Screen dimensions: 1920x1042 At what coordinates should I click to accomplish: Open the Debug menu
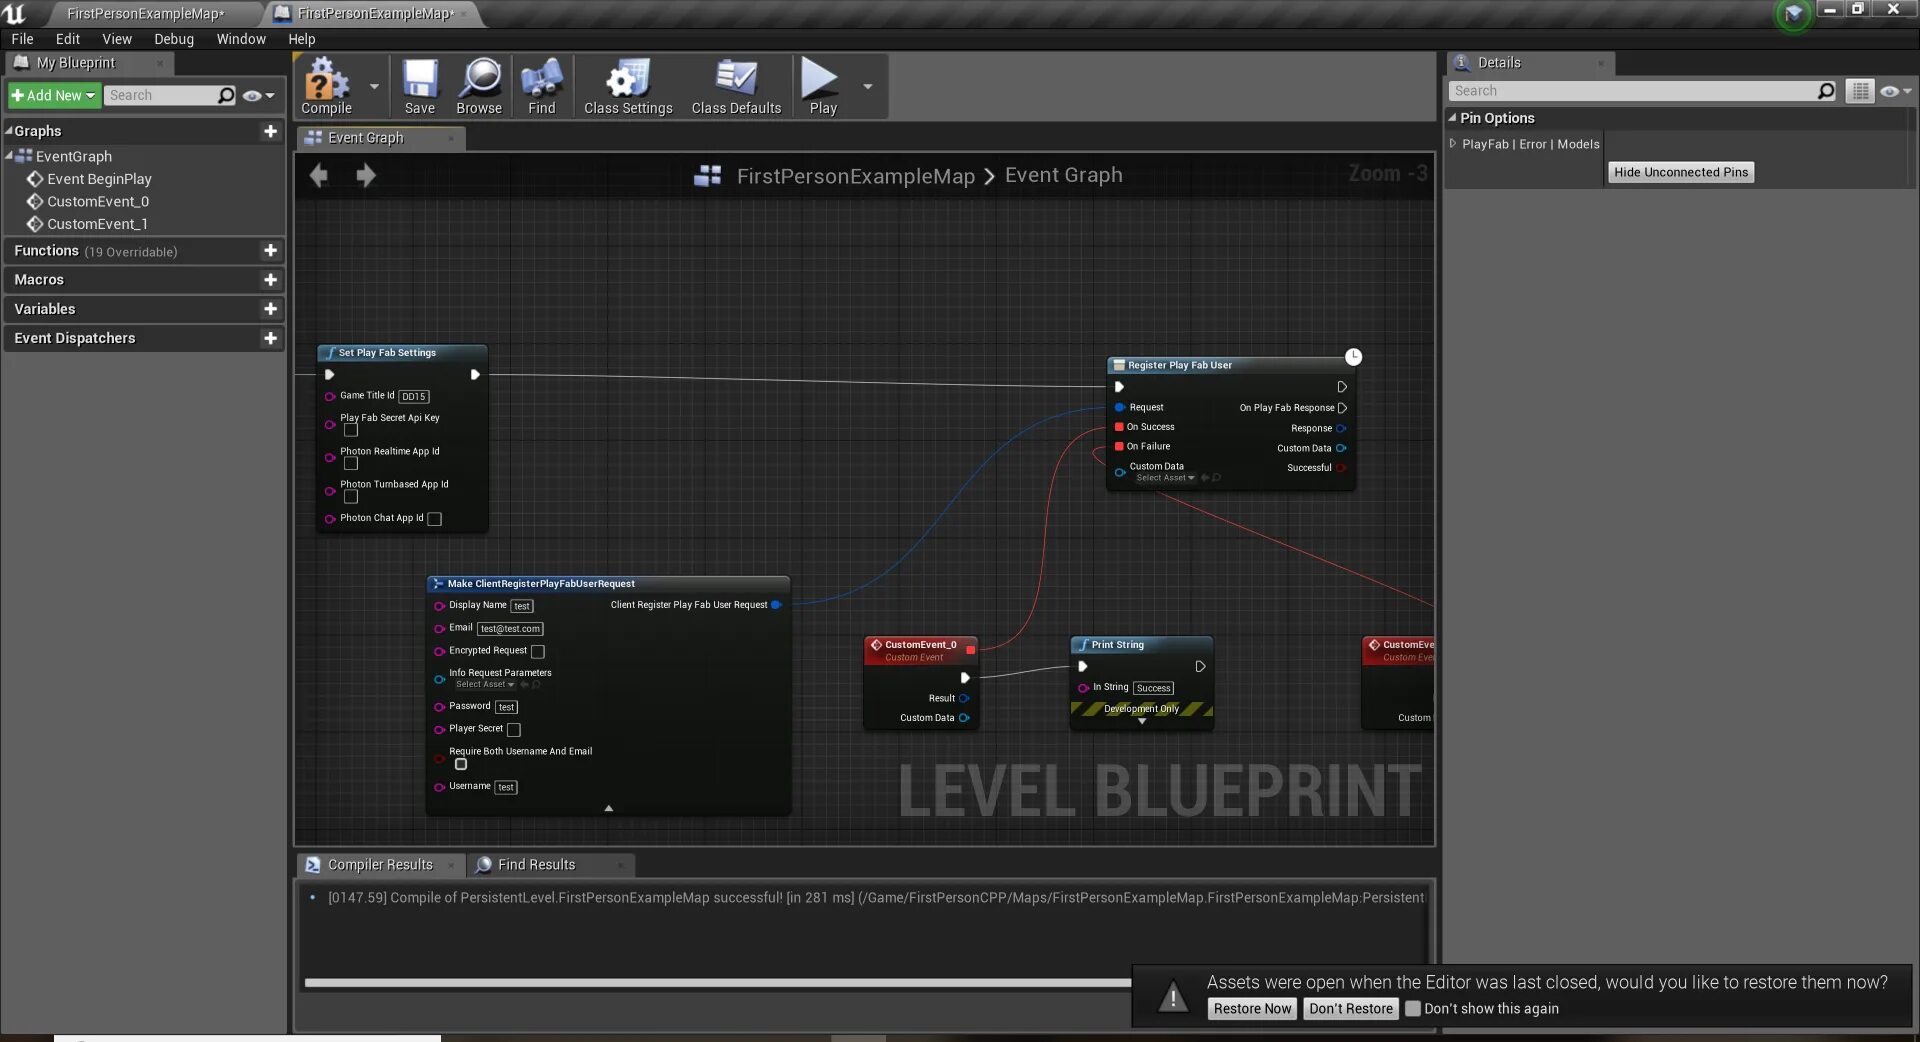(174, 39)
